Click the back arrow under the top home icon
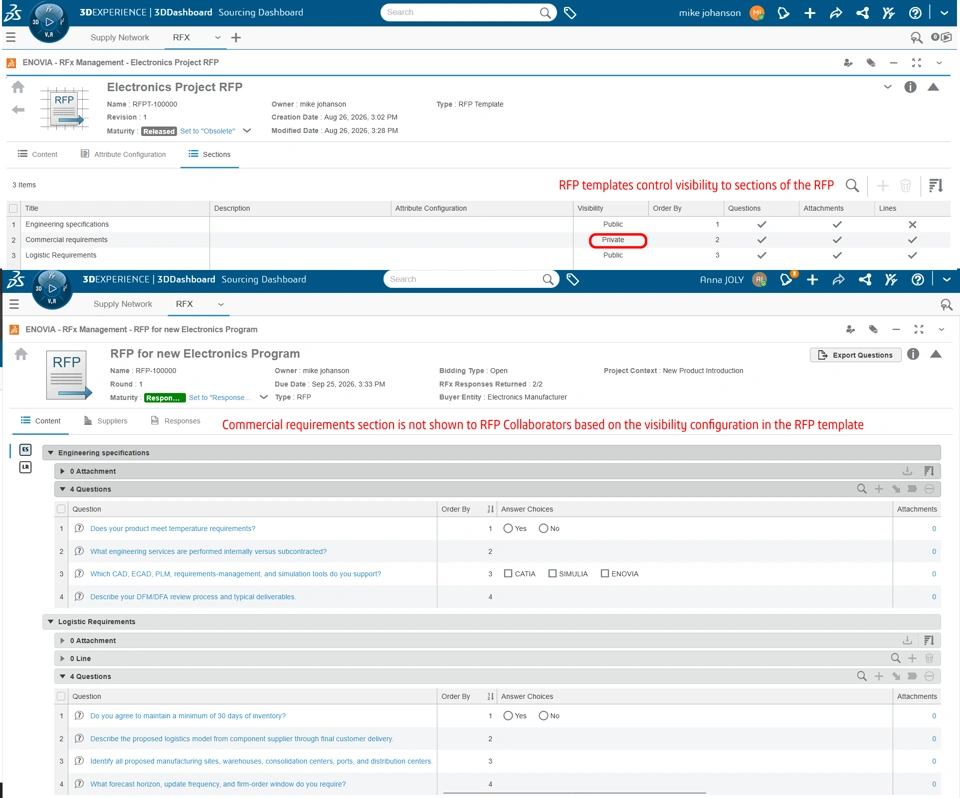The image size is (960, 798). coord(18,110)
